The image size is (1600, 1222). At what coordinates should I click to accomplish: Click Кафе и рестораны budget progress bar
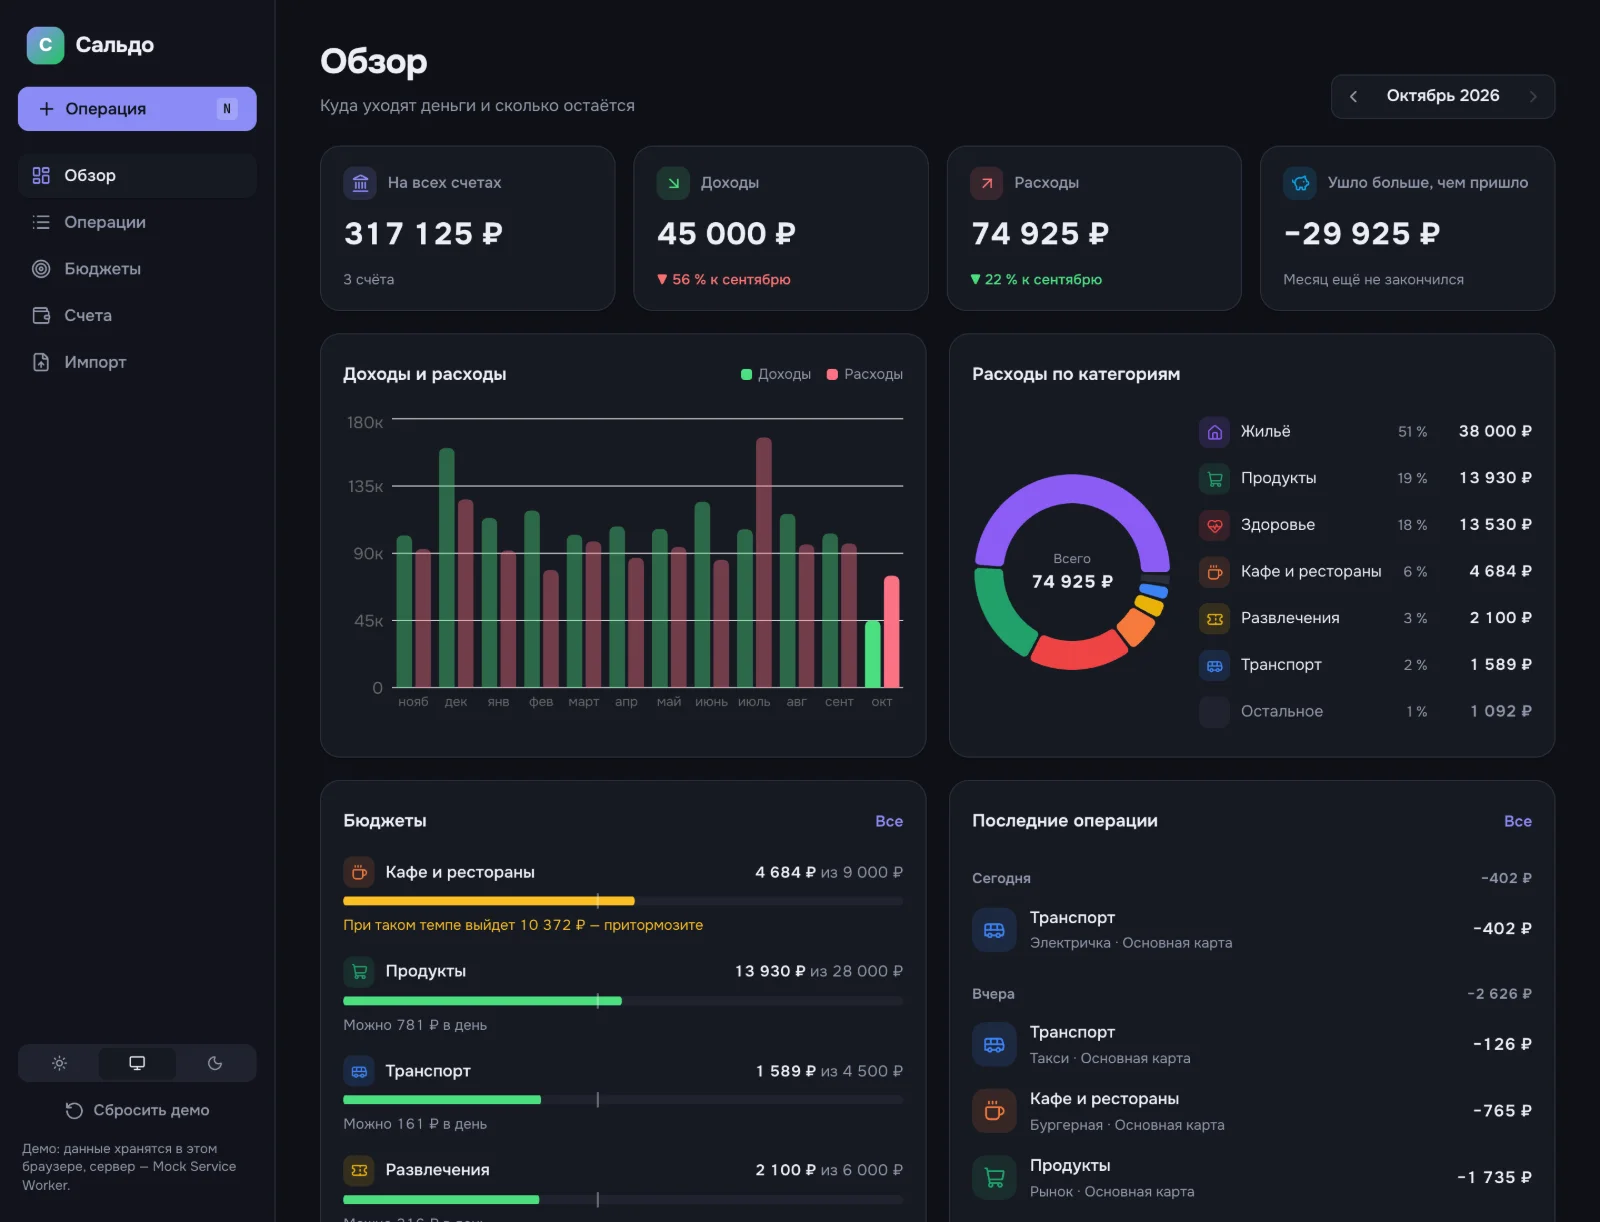(623, 901)
